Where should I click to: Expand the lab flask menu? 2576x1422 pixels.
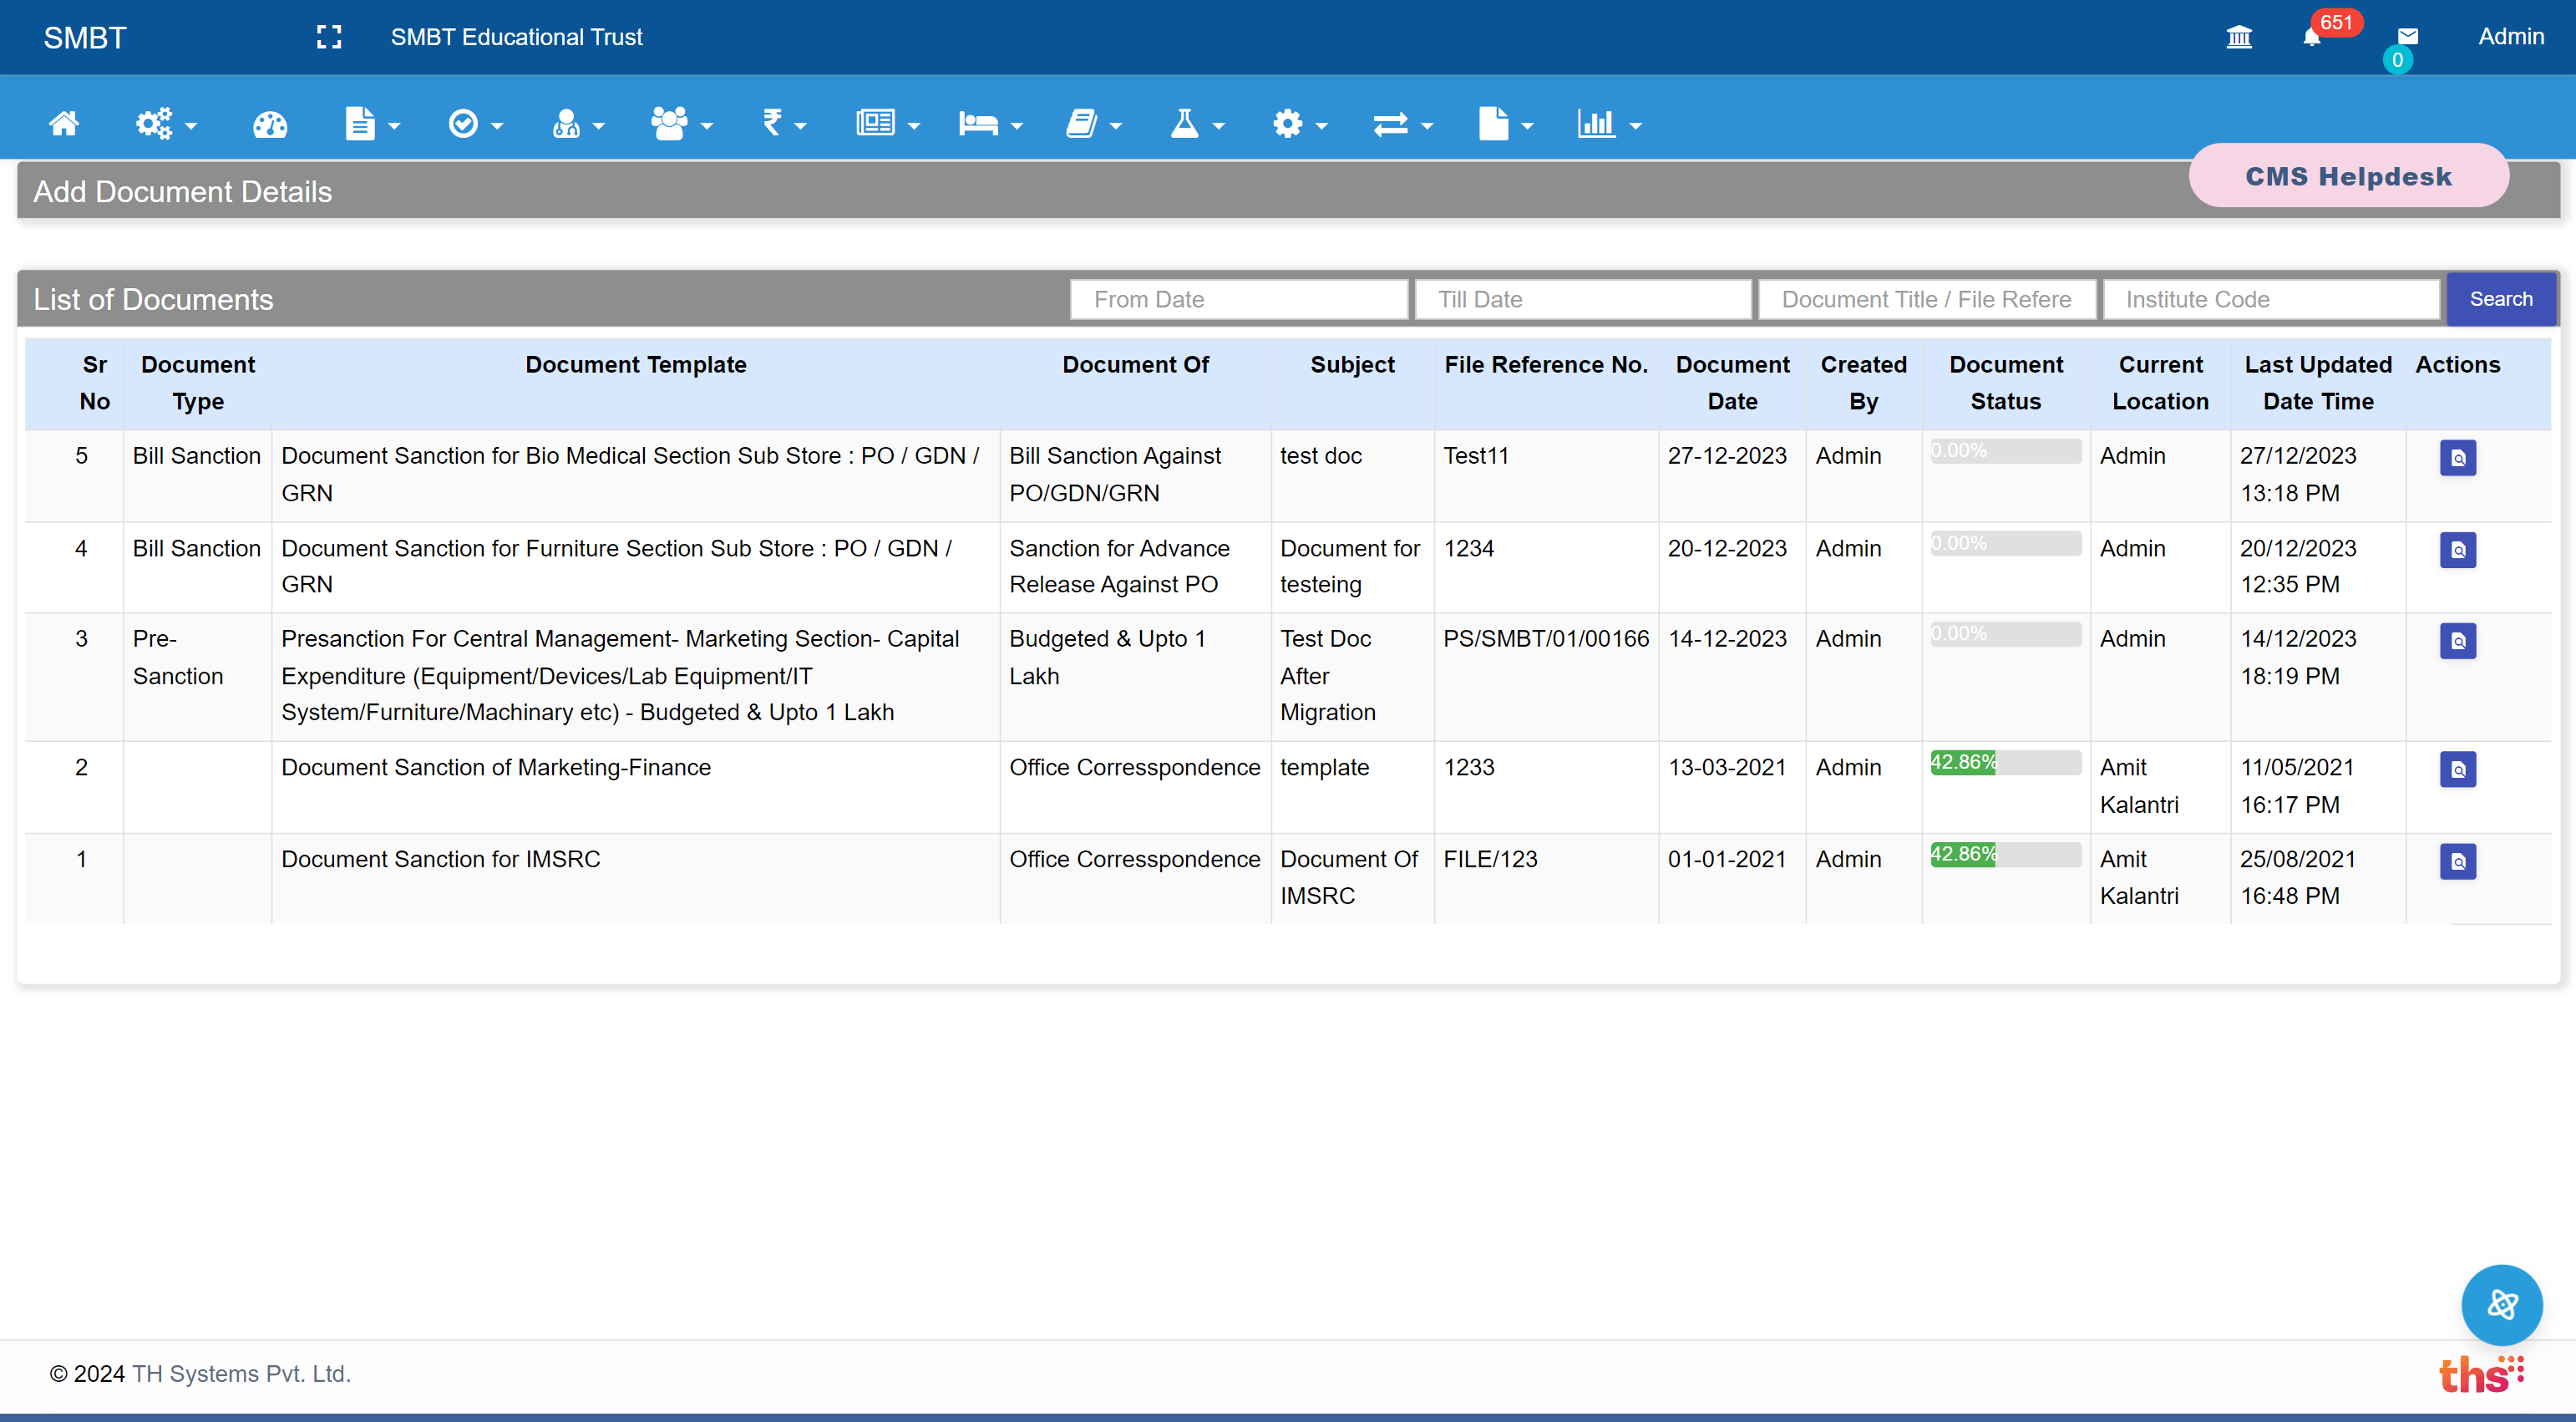tap(1196, 124)
